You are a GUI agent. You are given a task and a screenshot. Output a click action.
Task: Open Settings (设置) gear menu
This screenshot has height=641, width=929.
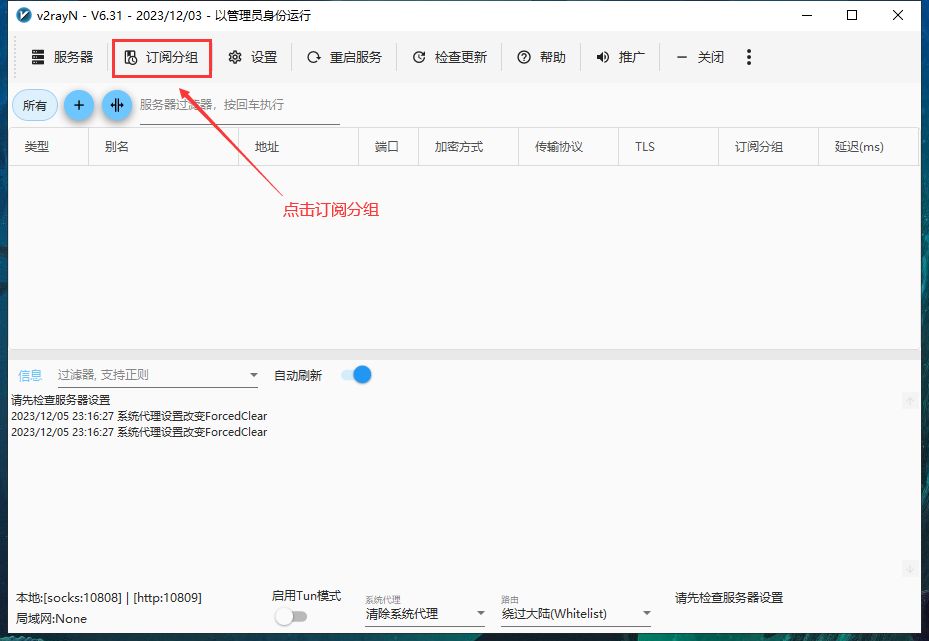236,58
